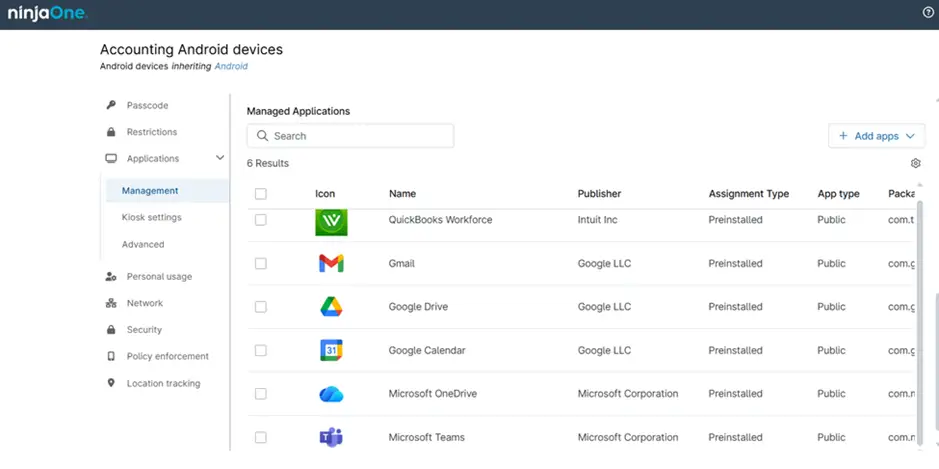
Task: Open Kiosk settings submenu item
Action: [152, 217]
